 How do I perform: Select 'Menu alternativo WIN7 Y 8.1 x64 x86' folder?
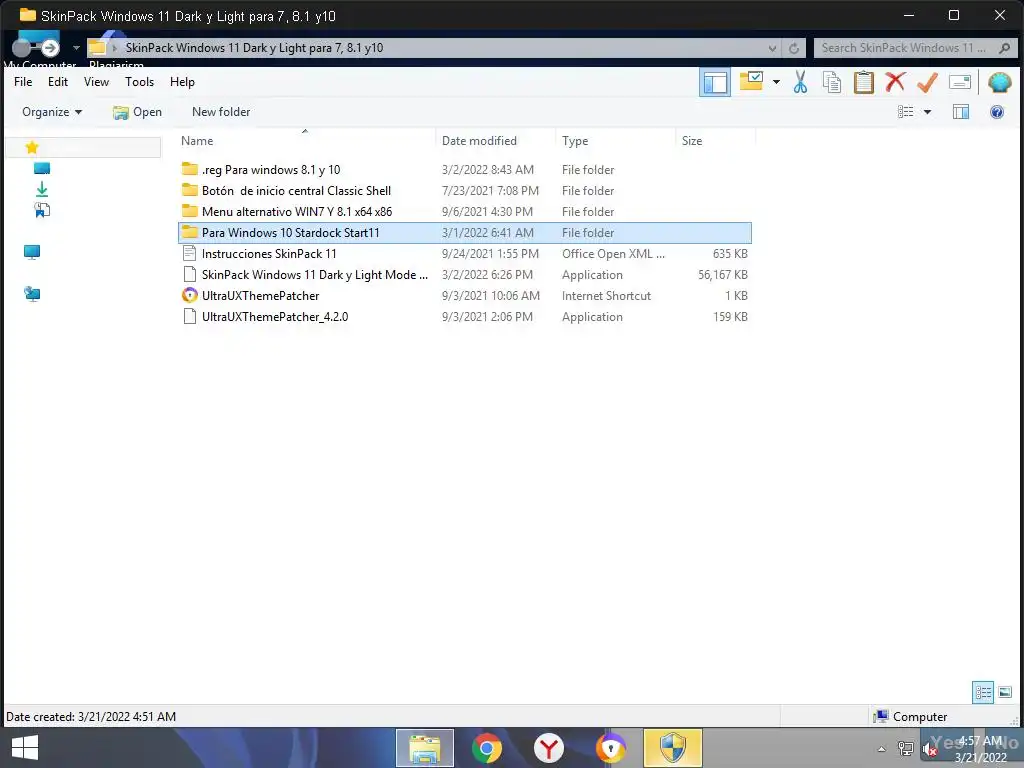coord(464,212)
